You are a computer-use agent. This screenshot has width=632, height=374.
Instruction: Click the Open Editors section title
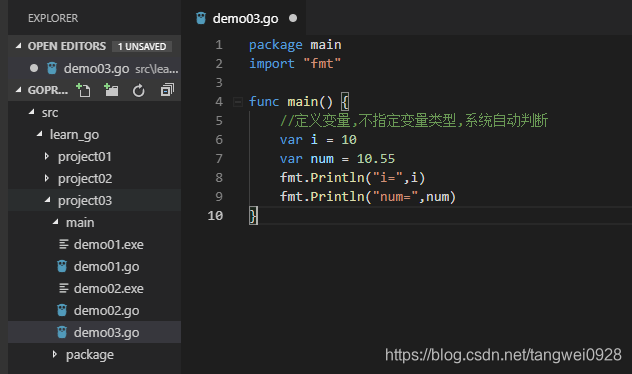(x=67, y=46)
